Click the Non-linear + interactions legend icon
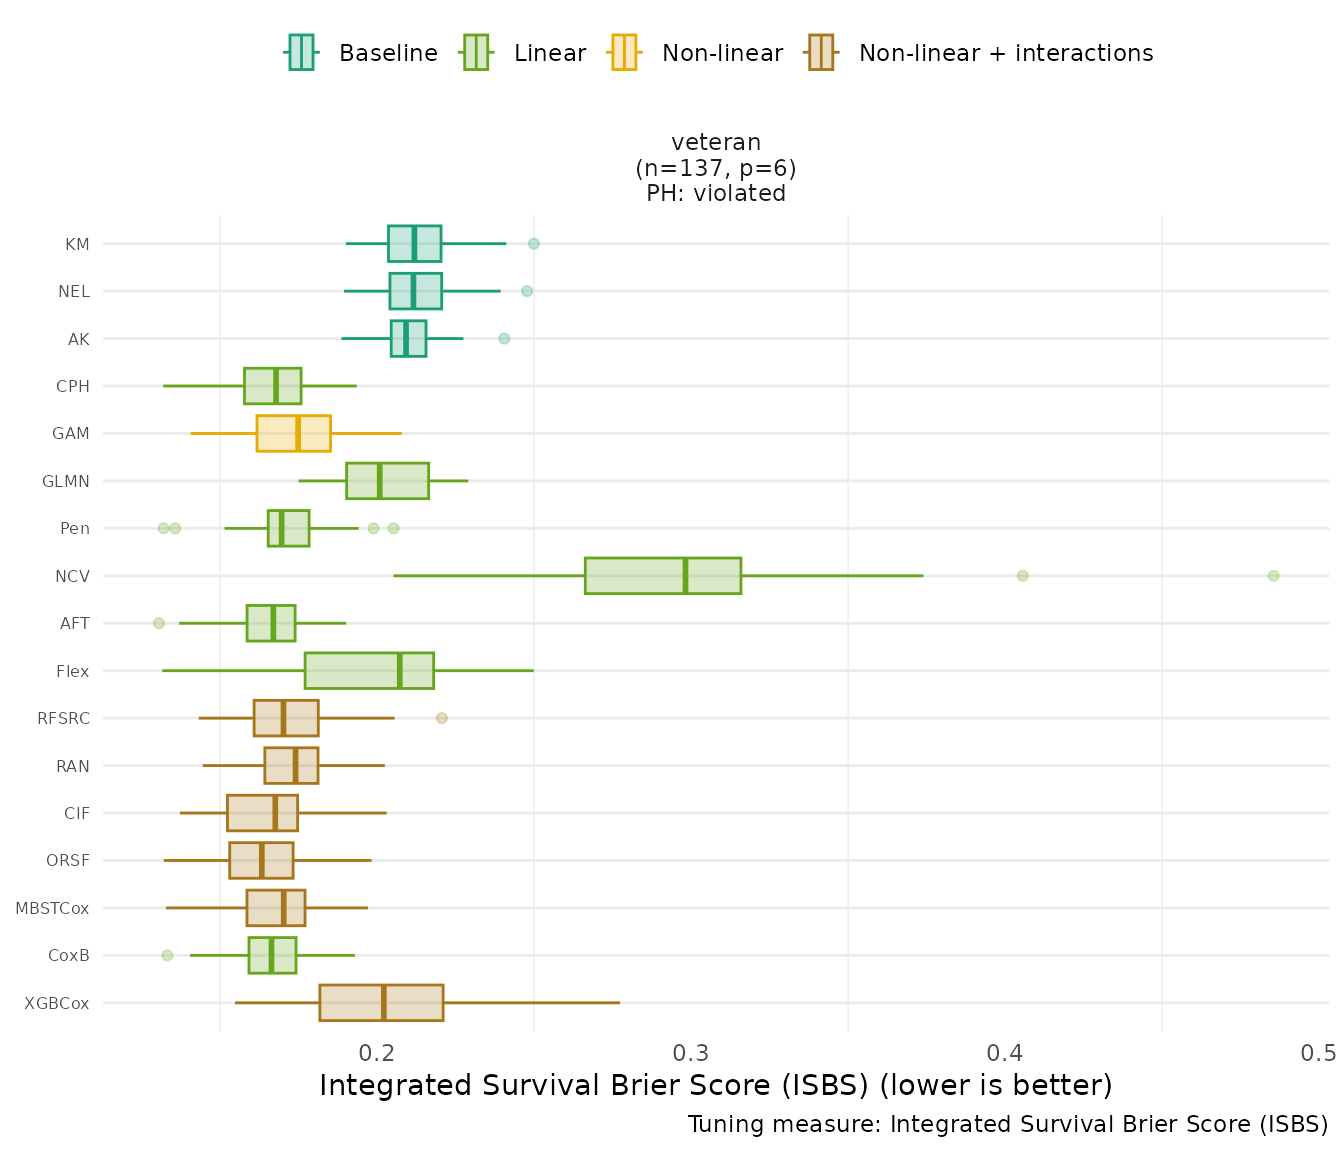 click(x=820, y=53)
